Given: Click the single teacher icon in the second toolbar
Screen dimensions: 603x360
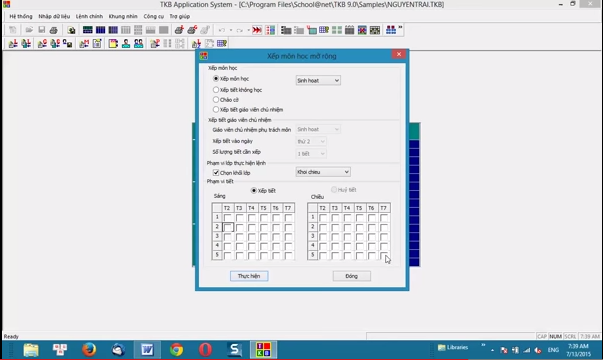Looking at the screenshot, I should pyautogui.click(x=126, y=43).
